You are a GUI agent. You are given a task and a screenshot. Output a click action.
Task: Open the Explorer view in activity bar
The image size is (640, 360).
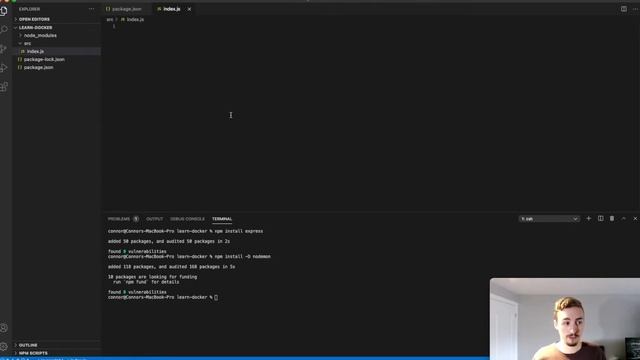click(4, 11)
